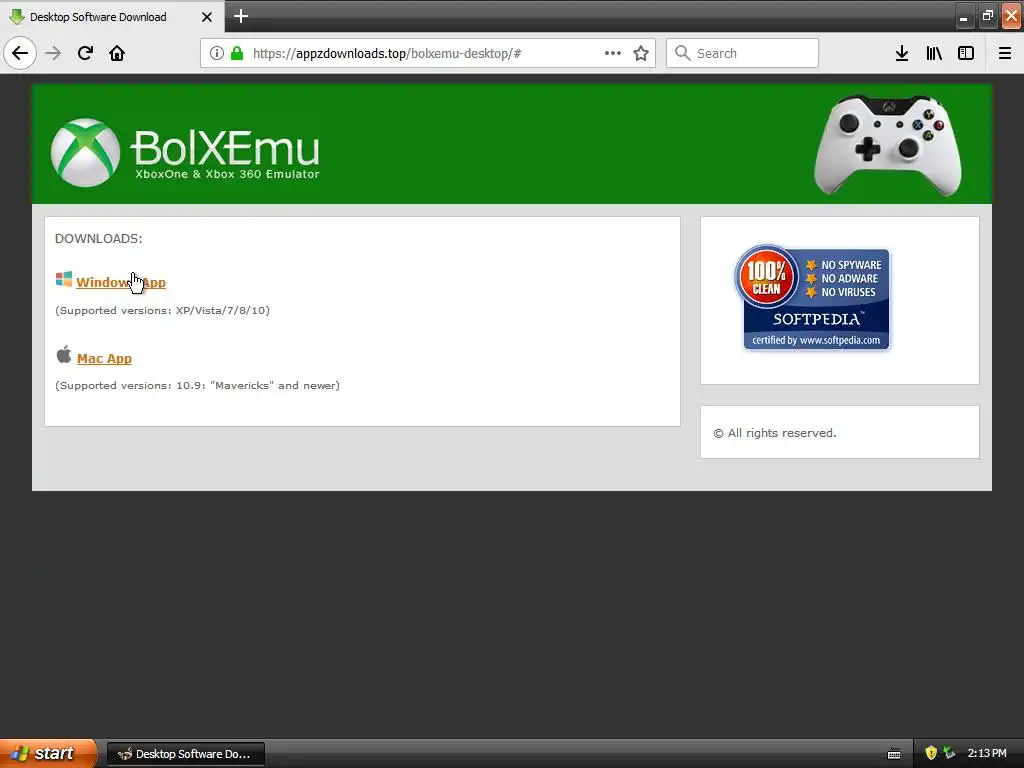Click the BolXEmu title text
The image size is (1024, 768).
pos(225,148)
